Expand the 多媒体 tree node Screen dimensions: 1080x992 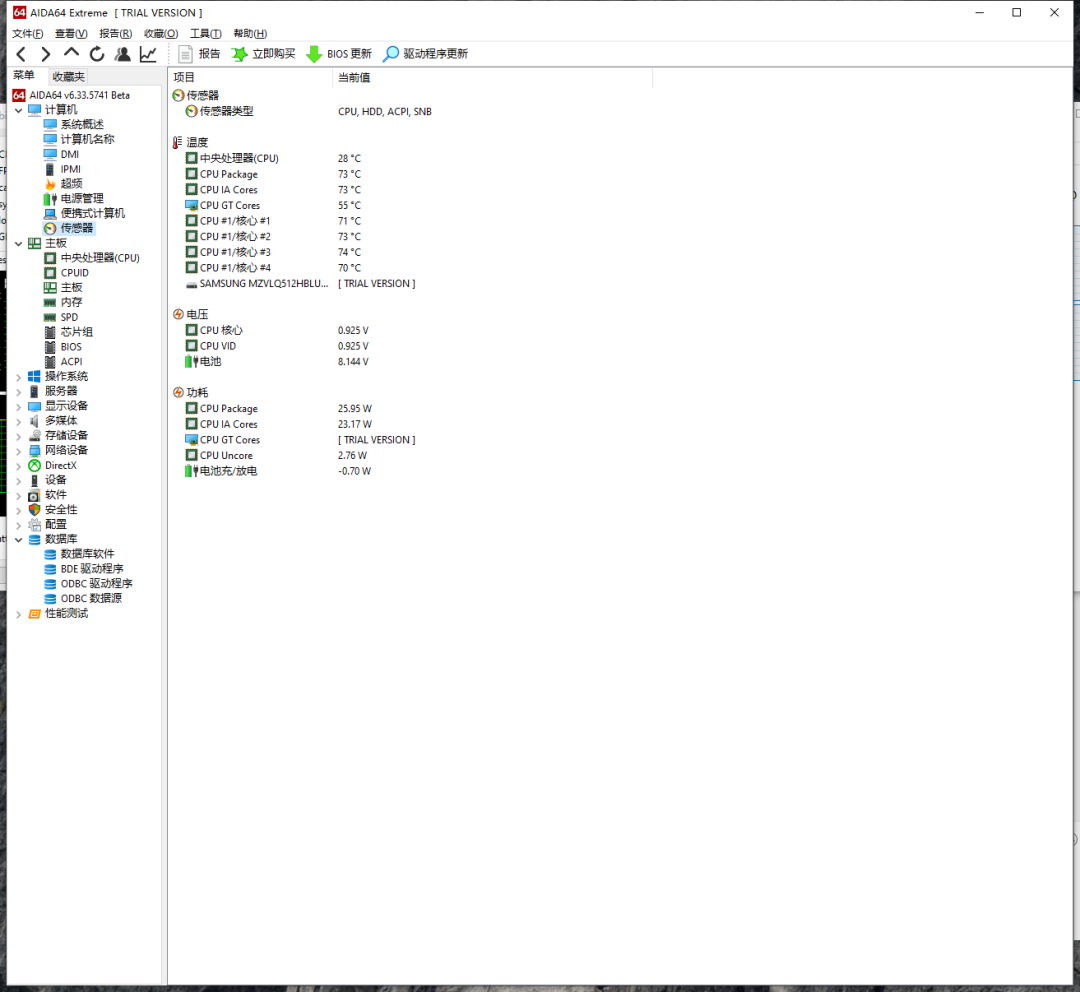19,422
